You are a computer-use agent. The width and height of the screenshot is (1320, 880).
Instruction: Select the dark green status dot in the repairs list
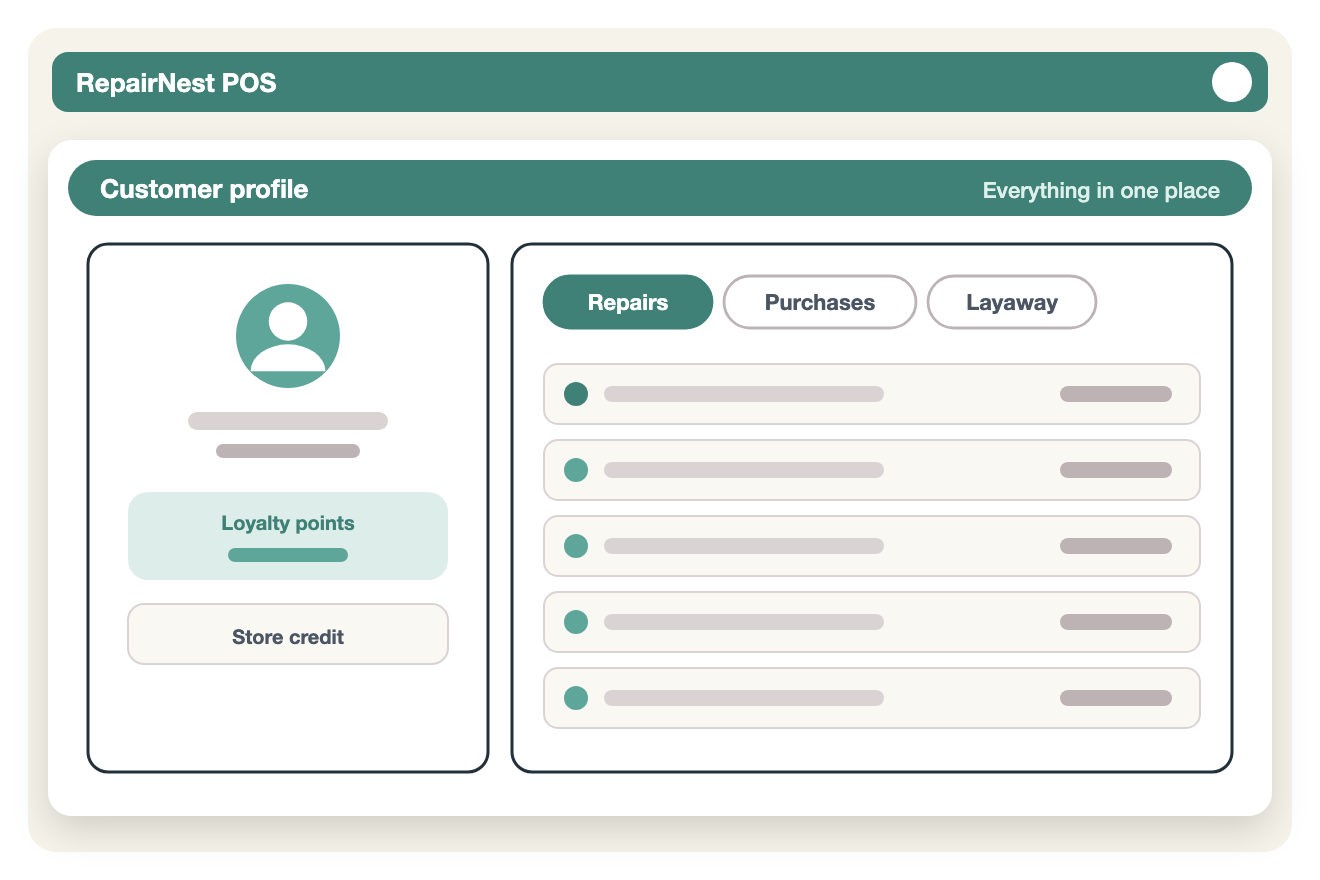576,394
